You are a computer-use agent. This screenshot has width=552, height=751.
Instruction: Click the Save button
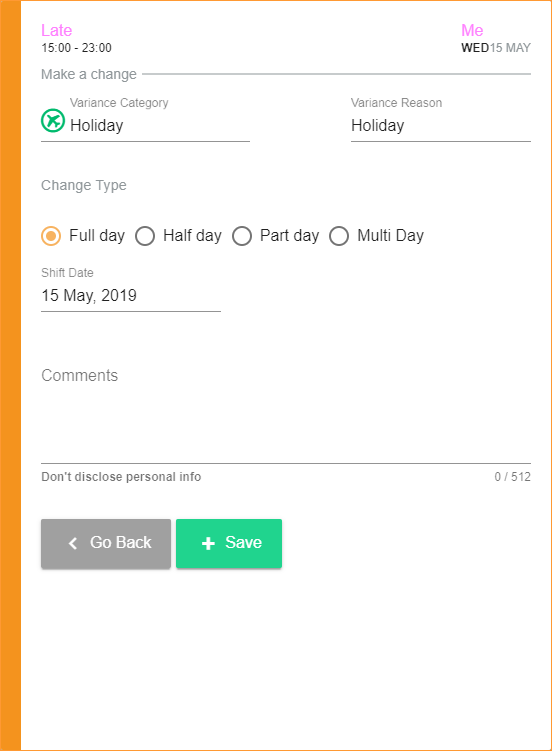(x=229, y=544)
